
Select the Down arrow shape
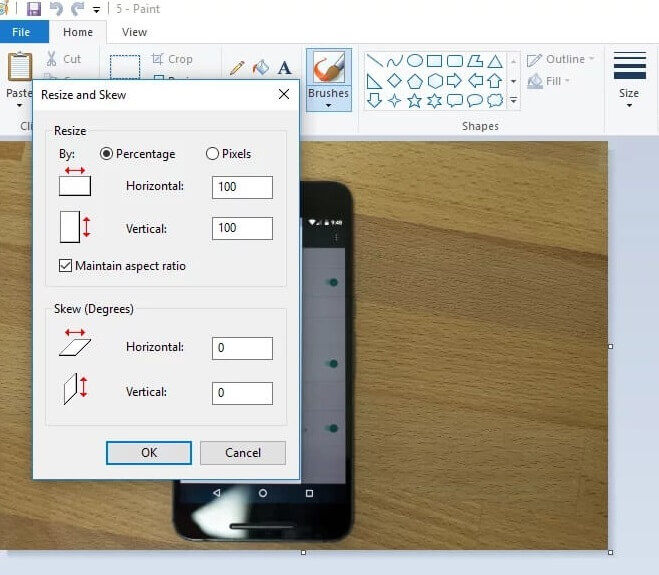[x=374, y=100]
